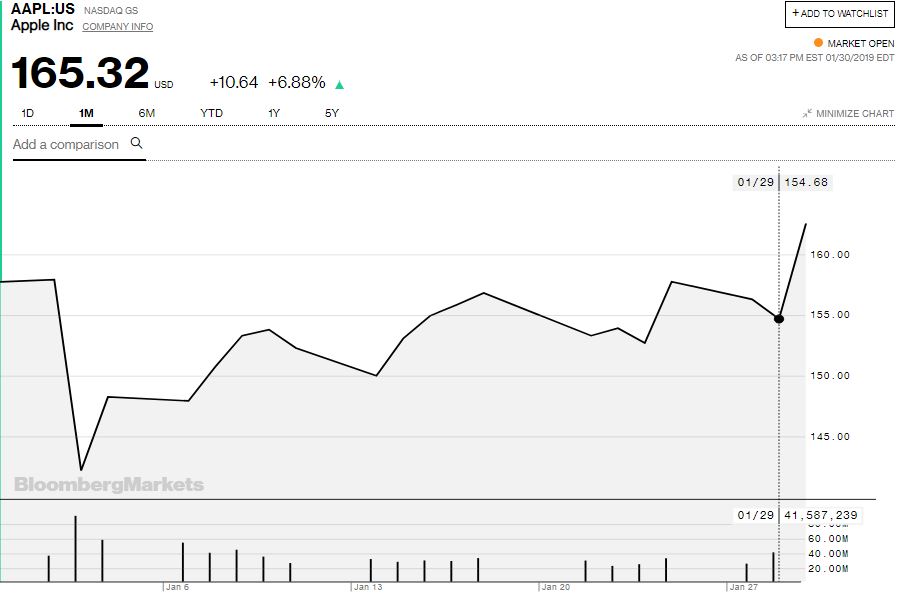This screenshot has width=898, height=596.
Task: Click the minimize chart arrows icon
Action: [x=807, y=113]
